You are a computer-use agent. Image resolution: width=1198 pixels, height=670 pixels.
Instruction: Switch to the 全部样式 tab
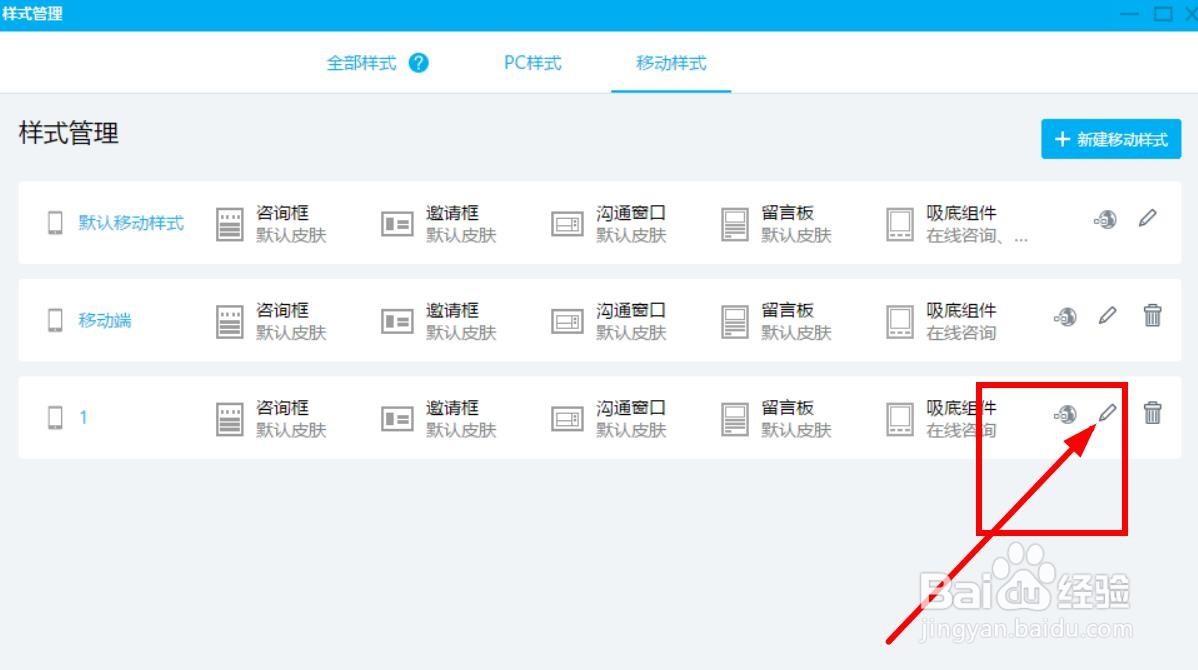click(361, 62)
